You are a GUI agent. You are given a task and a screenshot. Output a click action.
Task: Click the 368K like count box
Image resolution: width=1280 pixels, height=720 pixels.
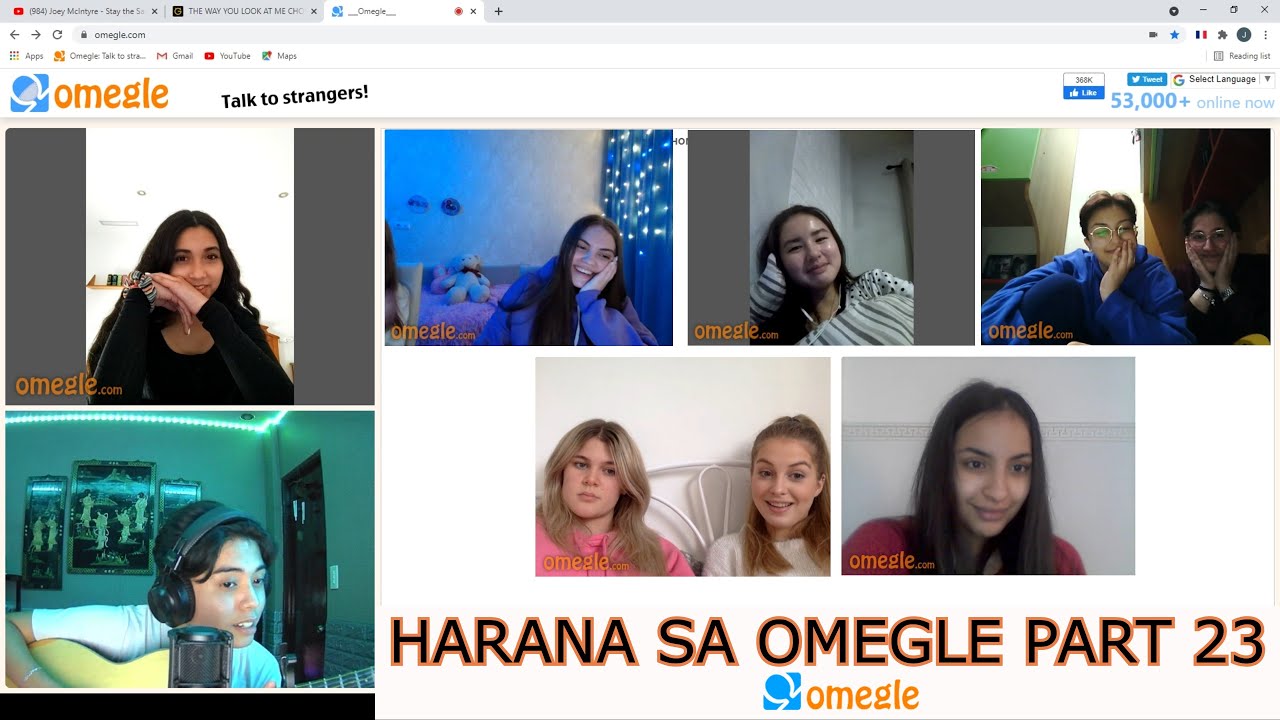[1083, 79]
